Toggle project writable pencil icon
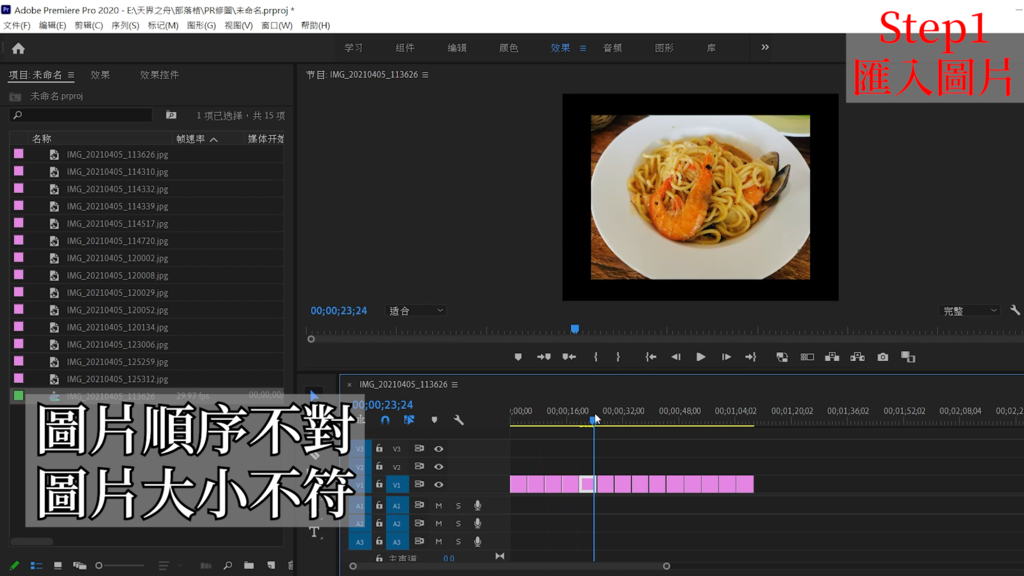This screenshot has height=576, width=1024. (x=14, y=566)
